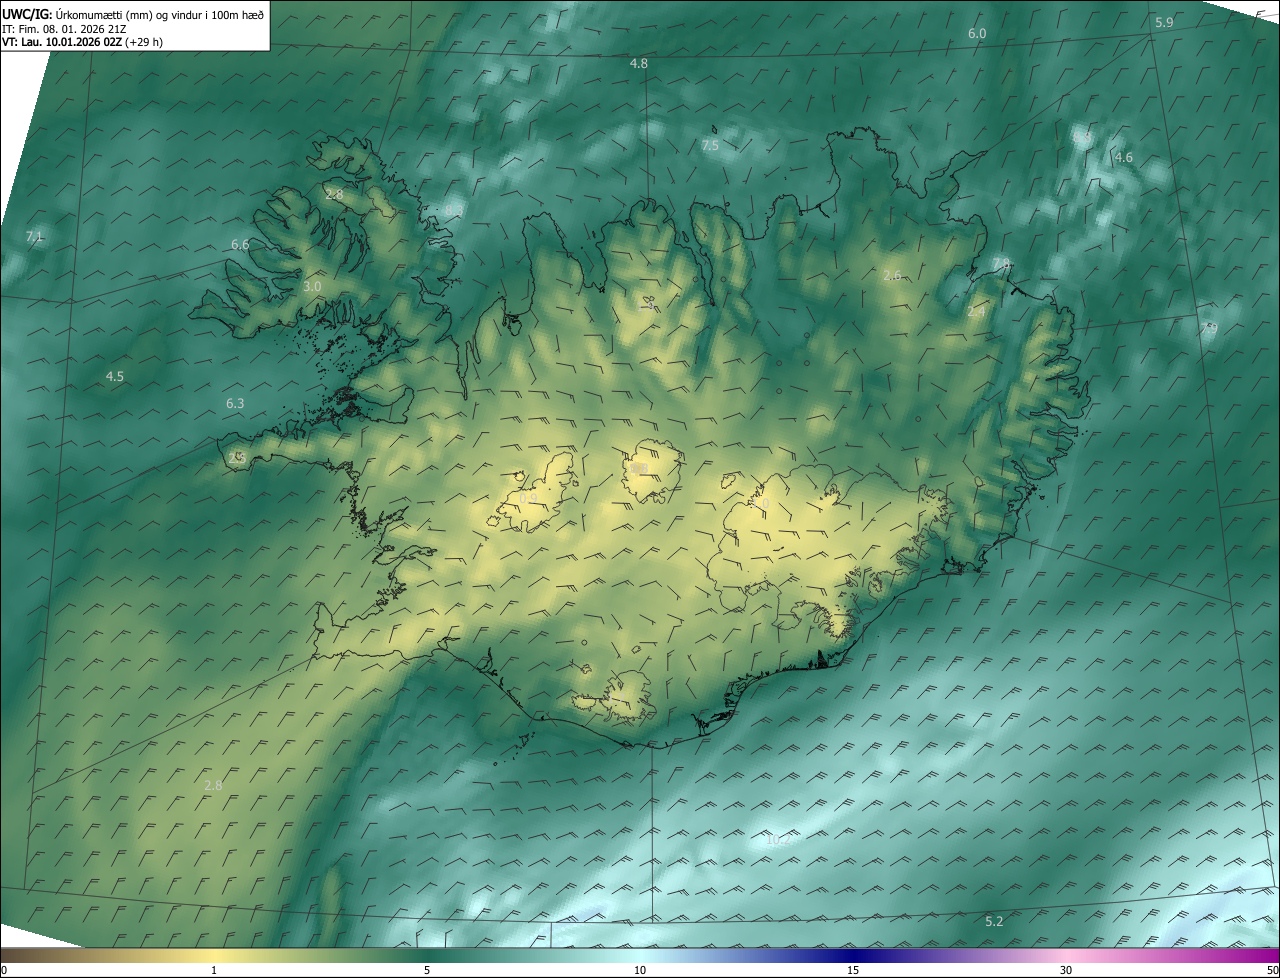
Task: Select the 10.2 value label
Action: [x=777, y=840]
